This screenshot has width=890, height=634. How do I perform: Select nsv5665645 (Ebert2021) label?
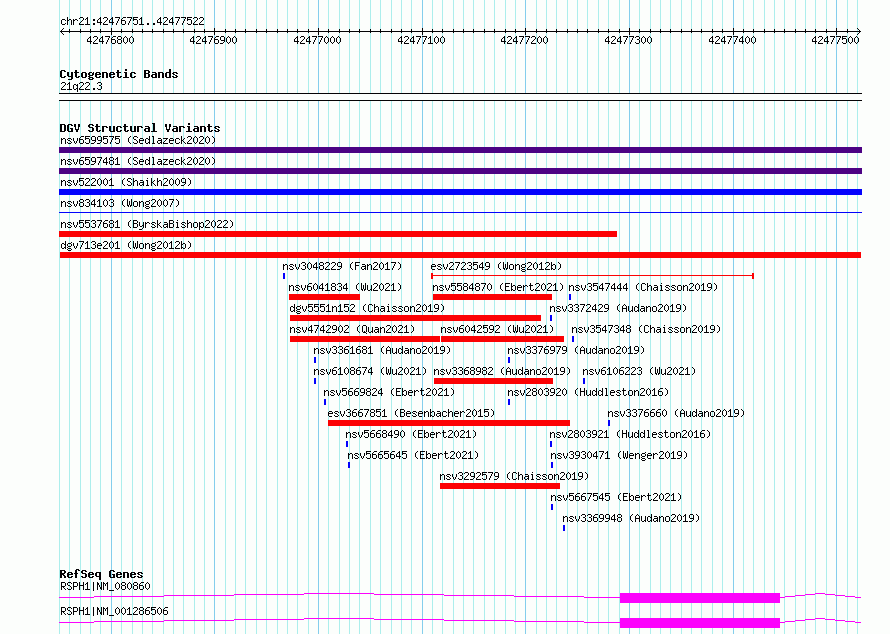413,455
